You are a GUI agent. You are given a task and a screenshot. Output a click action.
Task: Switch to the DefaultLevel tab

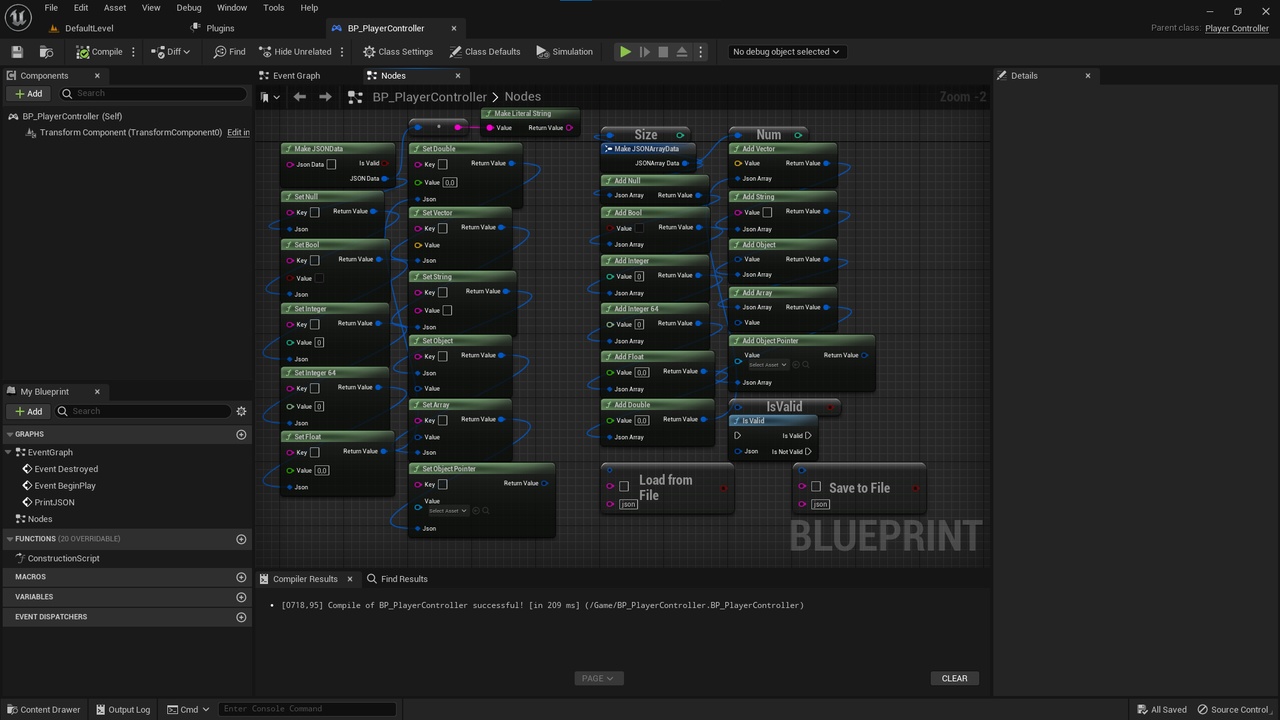coord(89,28)
